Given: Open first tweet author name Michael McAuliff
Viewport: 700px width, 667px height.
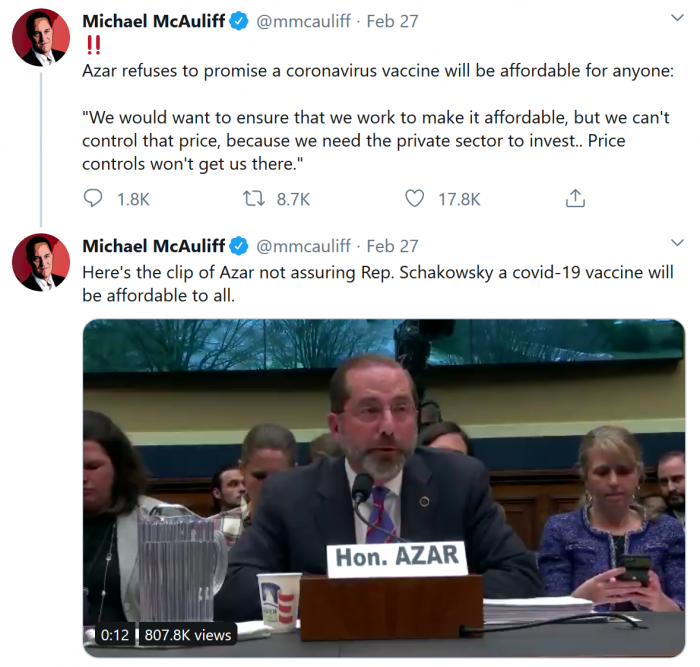Looking at the screenshot, I should coord(154,21).
